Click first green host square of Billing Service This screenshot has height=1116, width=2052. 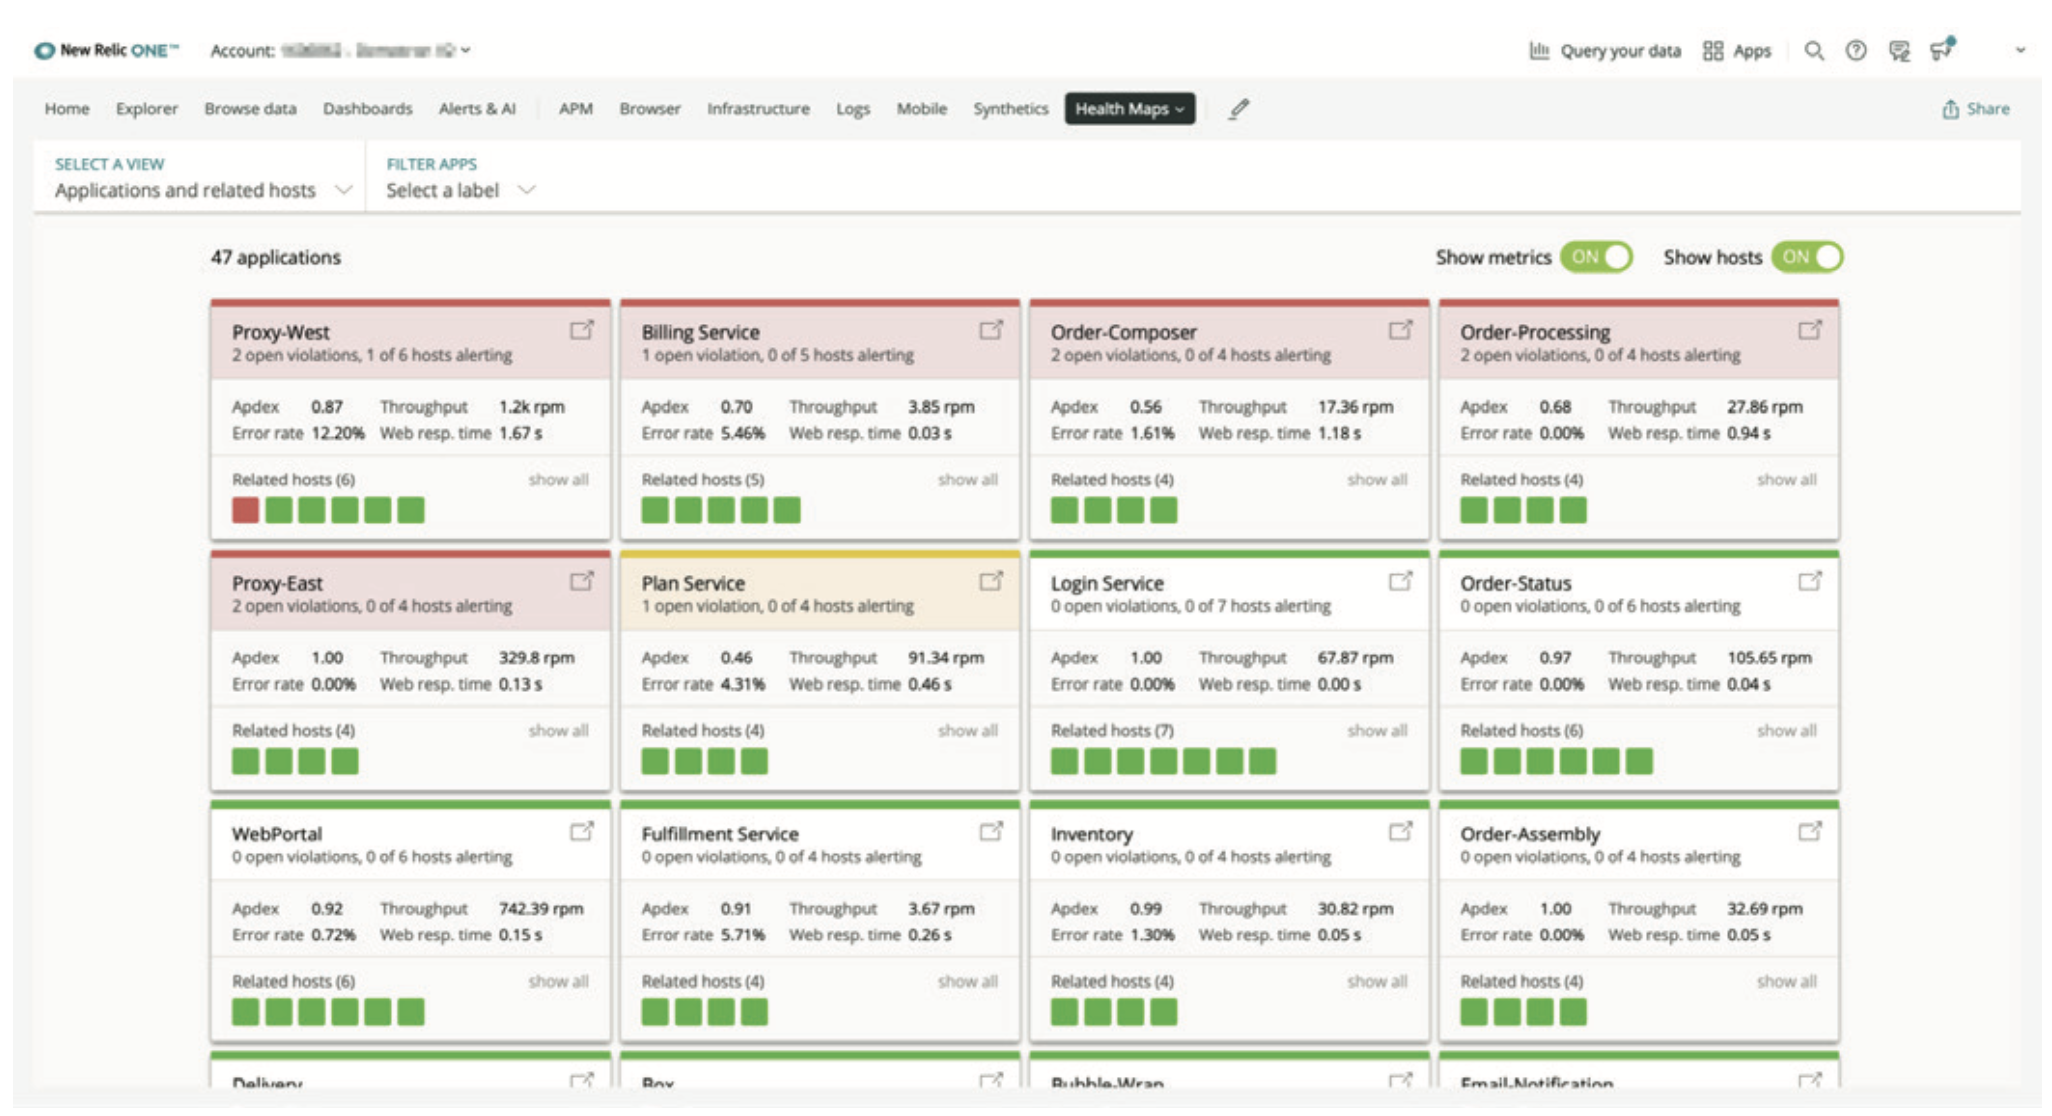pos(655,510)
